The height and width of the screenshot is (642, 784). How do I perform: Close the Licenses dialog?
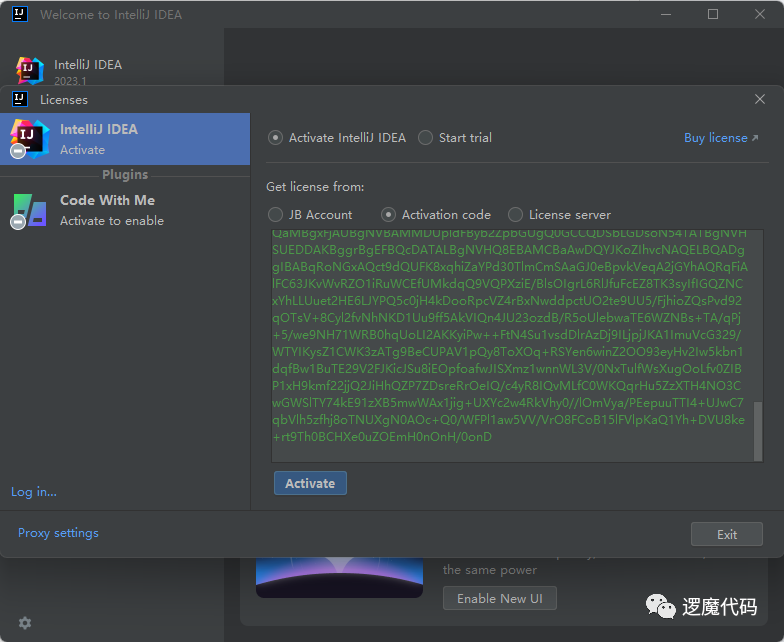click(760, 99)
